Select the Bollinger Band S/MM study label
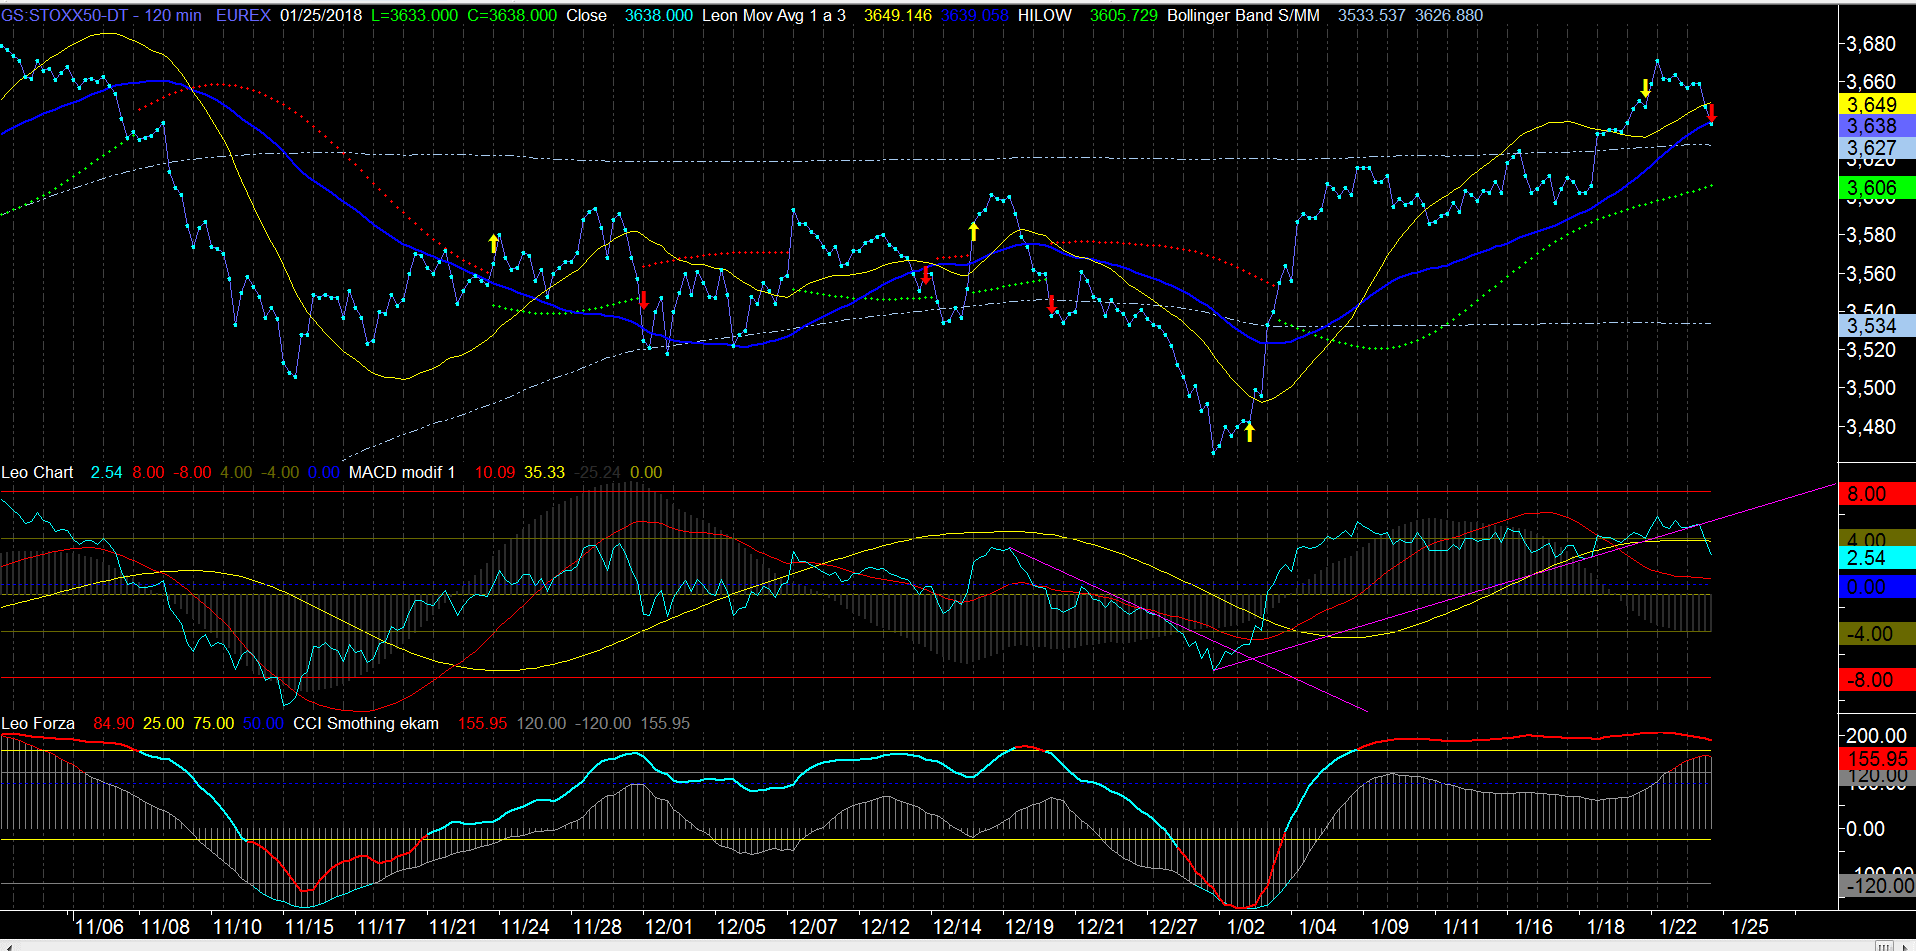Screen dimensions: 1916x951 coord(1243,15)
